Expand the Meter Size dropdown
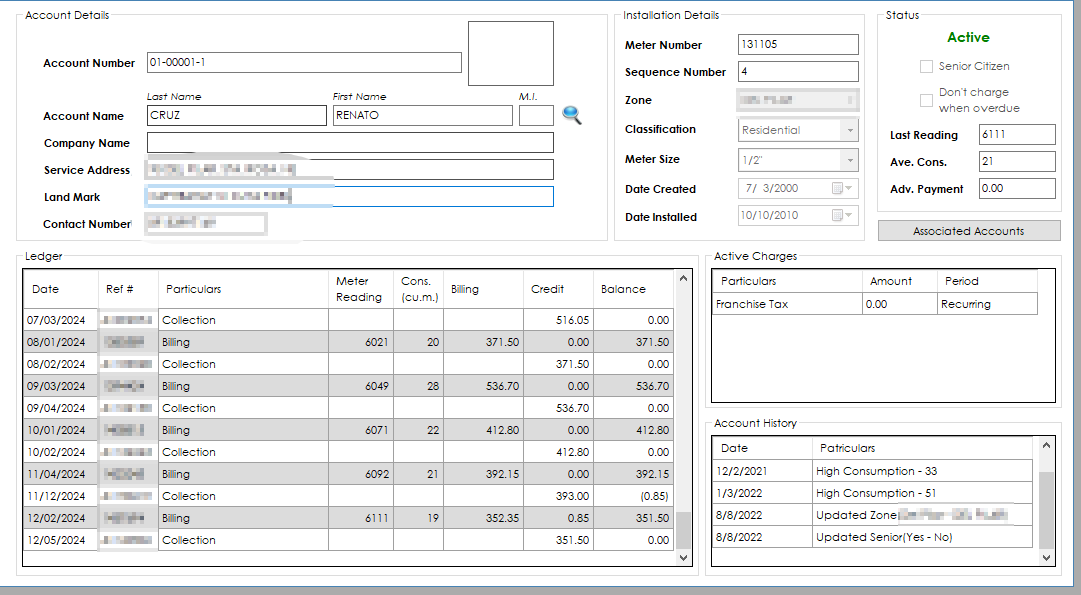Screen dimensions: 1081x595 (850, 160)
